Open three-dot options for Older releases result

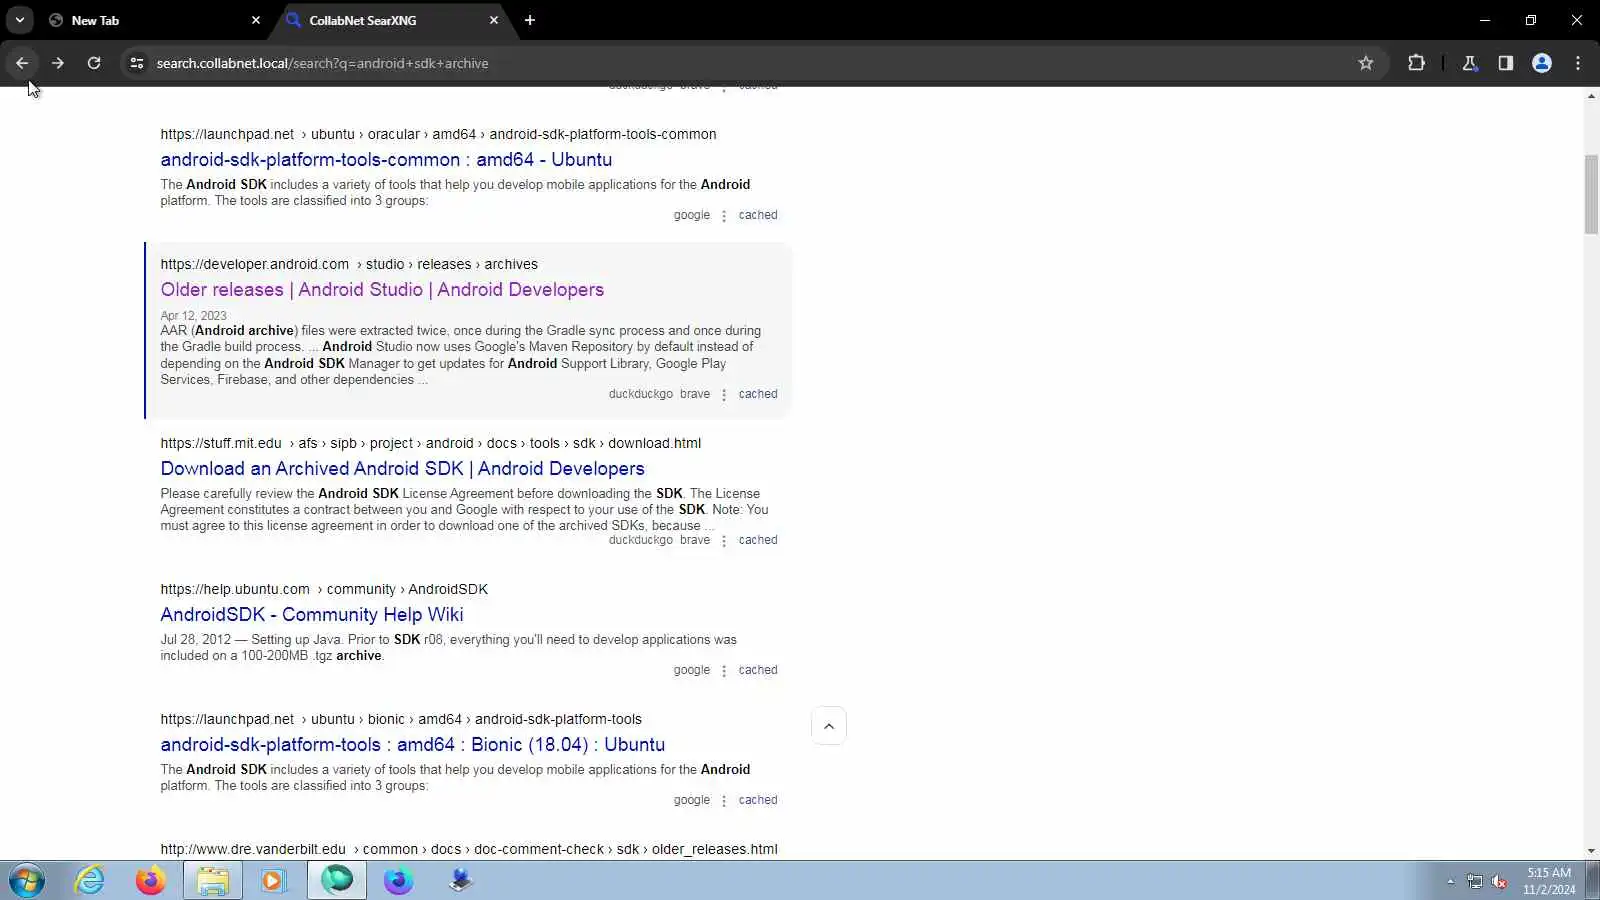724,395
